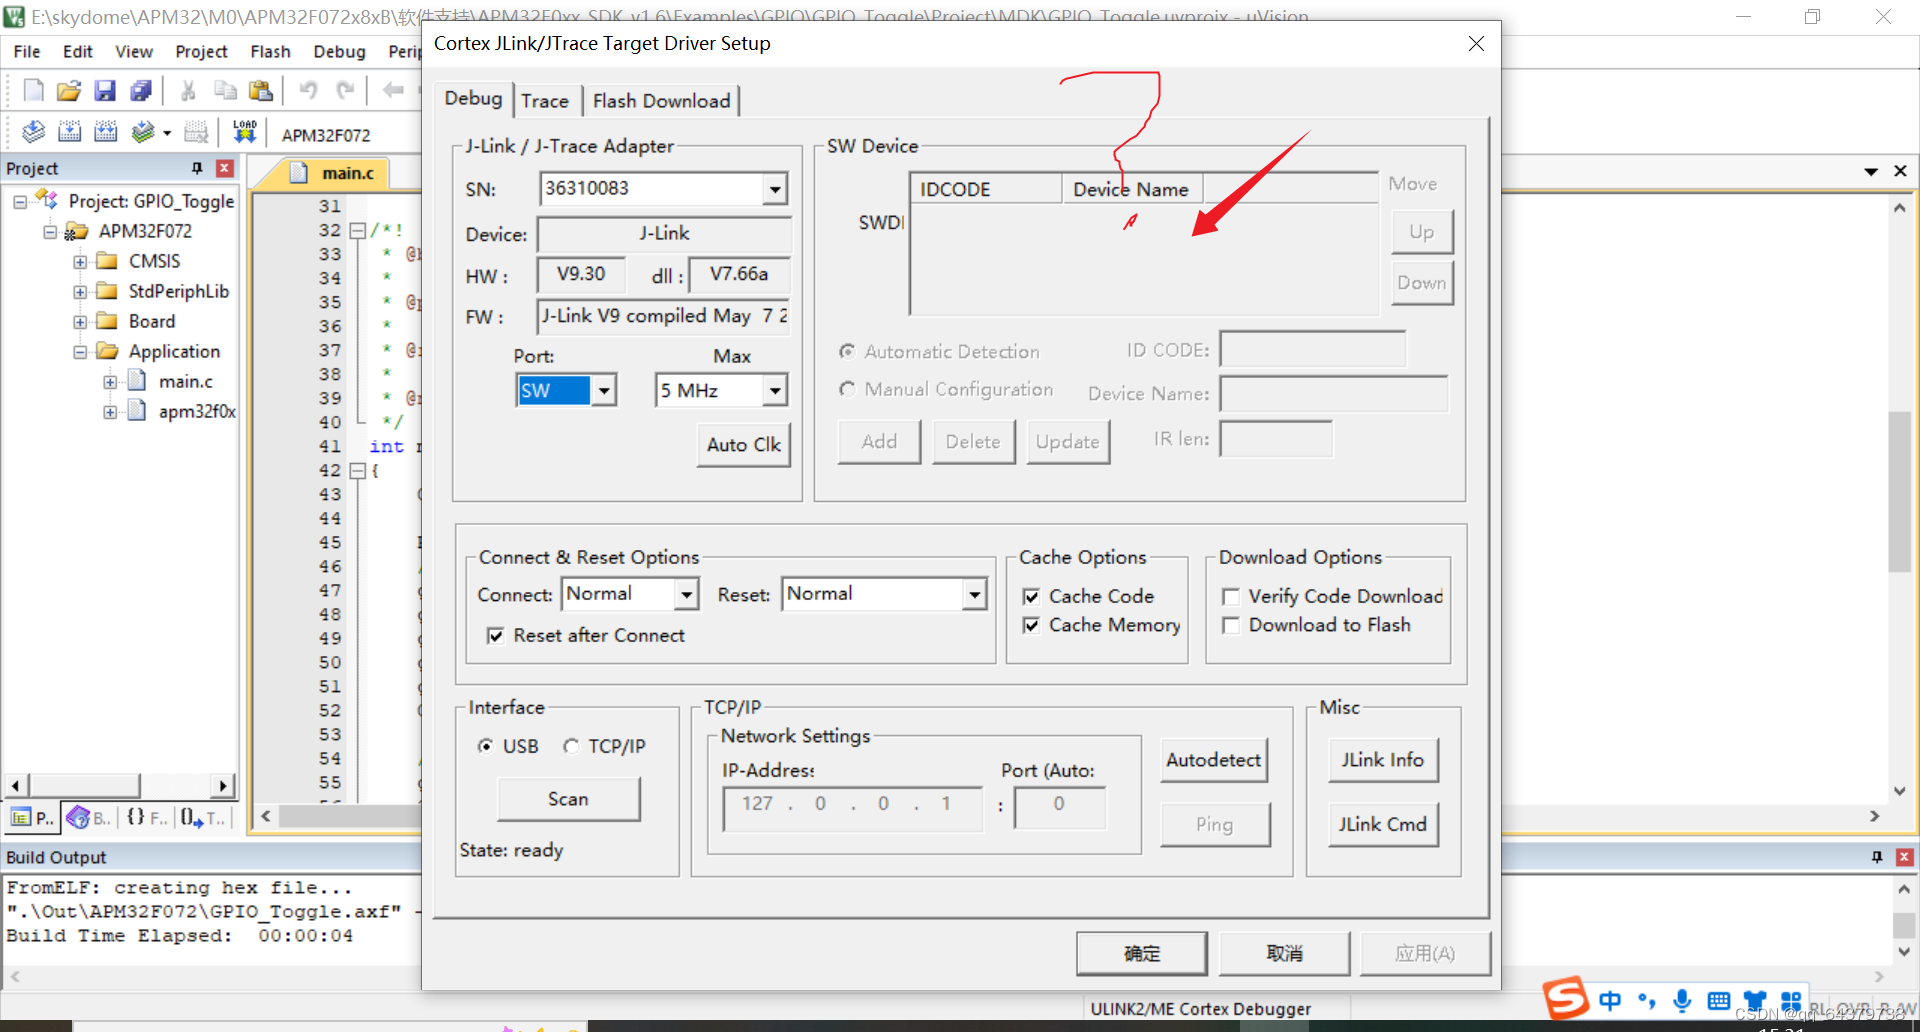The height and width of the screenshot is (1032, 1920).
Task: Expand the Board folder node
Action: pos(80,322)
